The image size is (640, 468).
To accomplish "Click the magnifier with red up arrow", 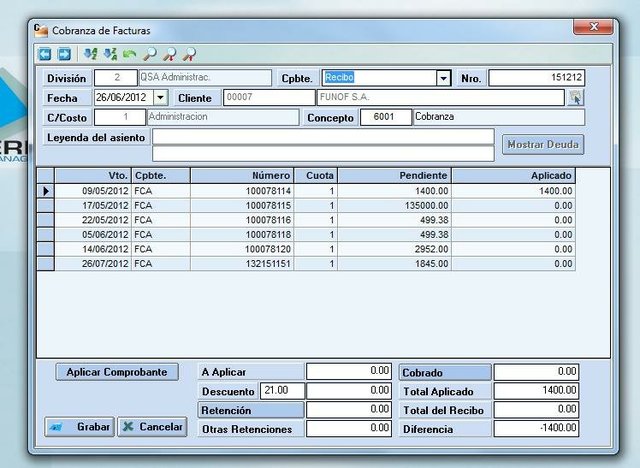I will 189,54.
